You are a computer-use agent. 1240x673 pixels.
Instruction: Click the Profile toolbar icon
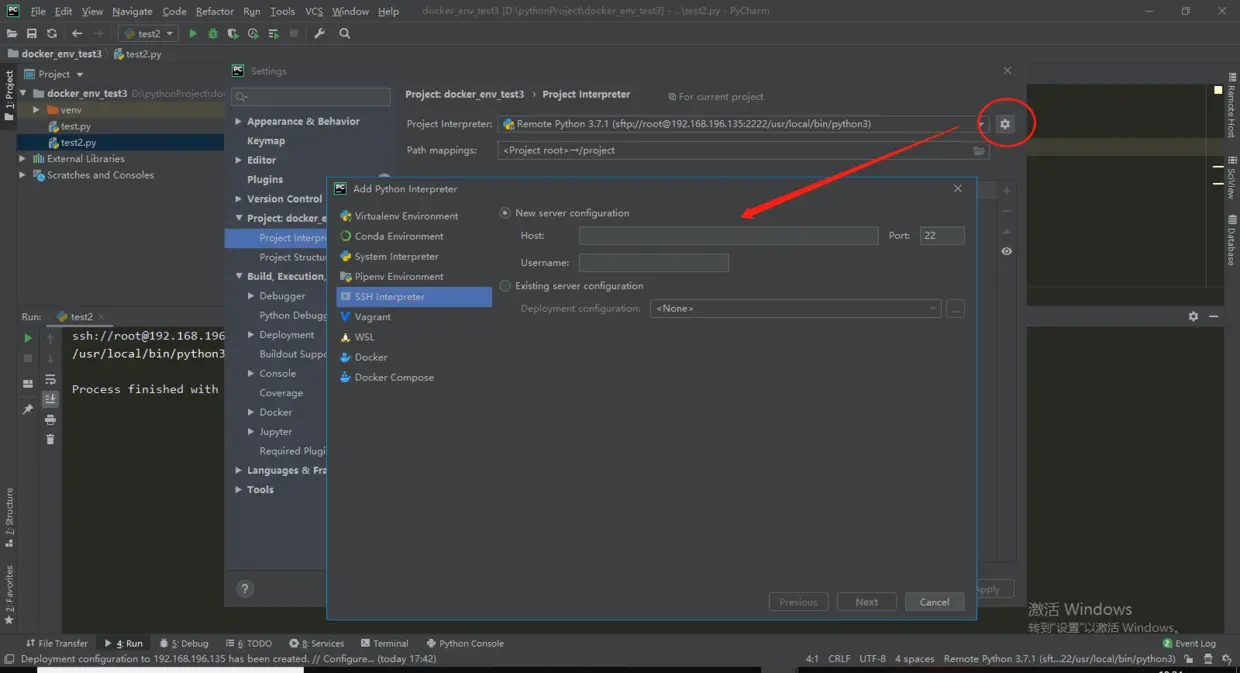tap(253, 33)
